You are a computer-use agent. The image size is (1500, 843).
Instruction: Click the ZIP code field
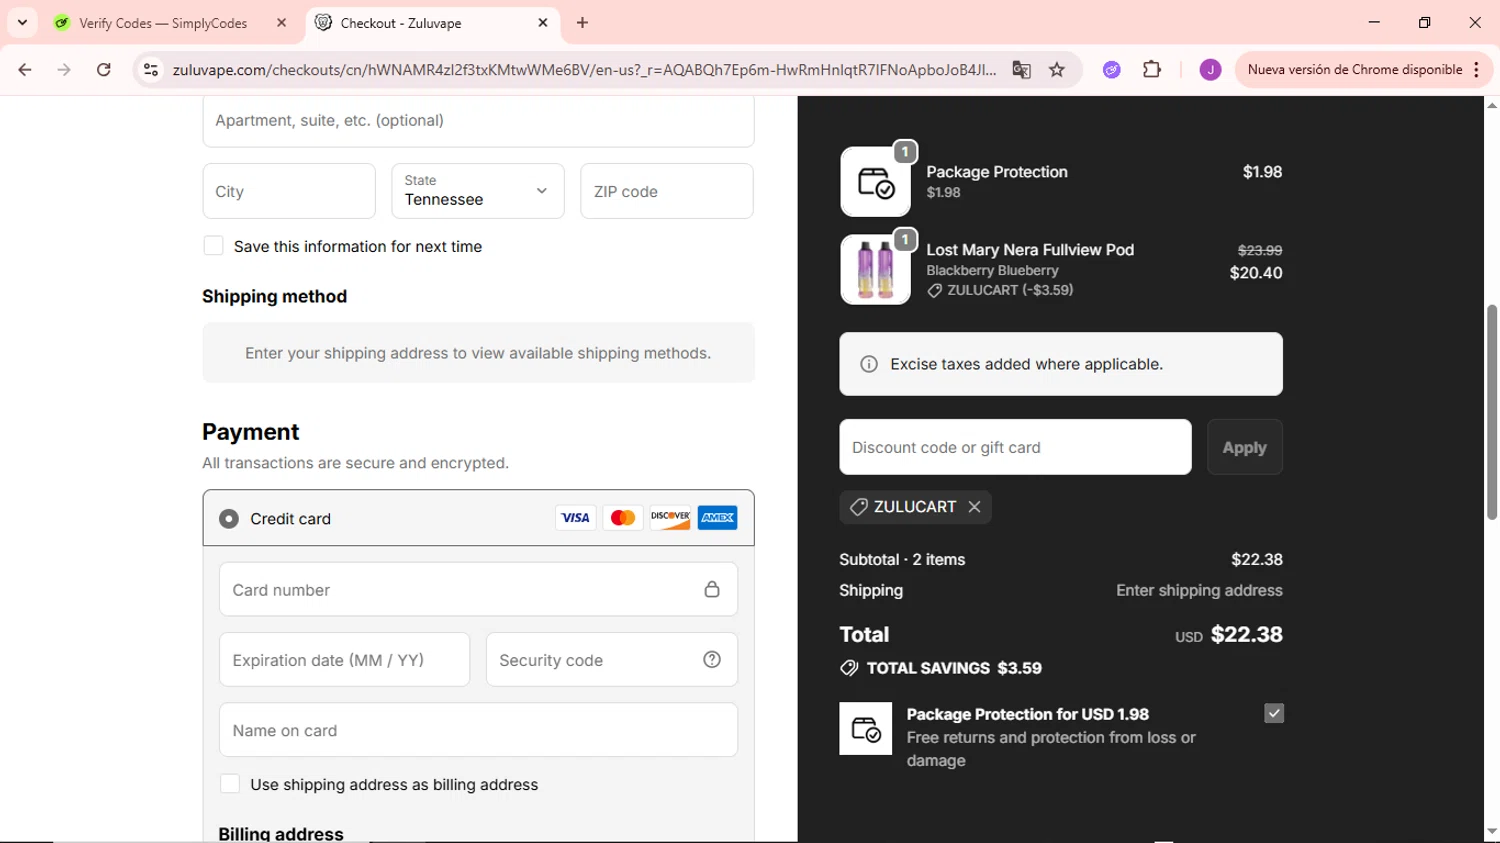tap(667, 191)
